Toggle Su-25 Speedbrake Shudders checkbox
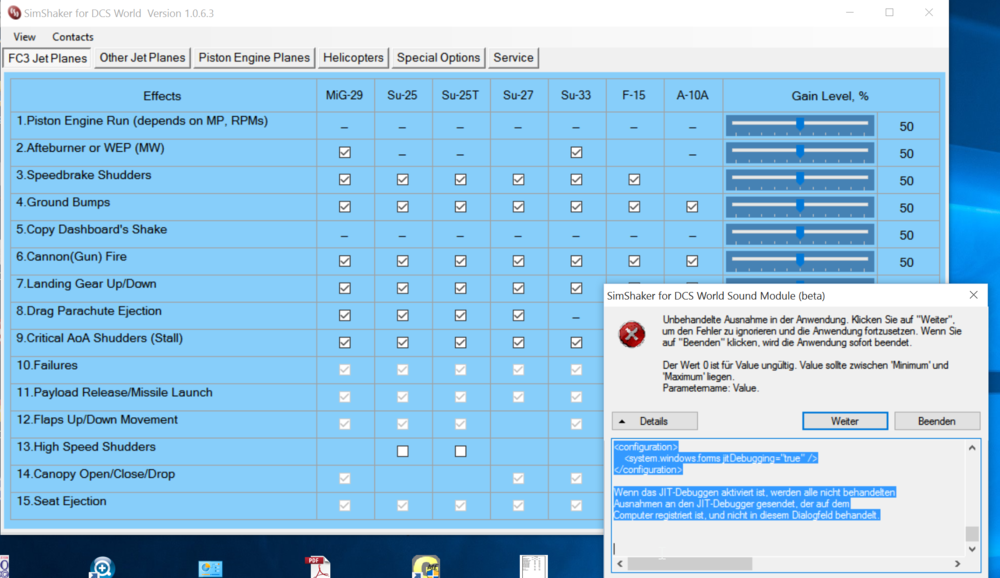Viewport: 1000px width, 578px height. pos(402,180)
